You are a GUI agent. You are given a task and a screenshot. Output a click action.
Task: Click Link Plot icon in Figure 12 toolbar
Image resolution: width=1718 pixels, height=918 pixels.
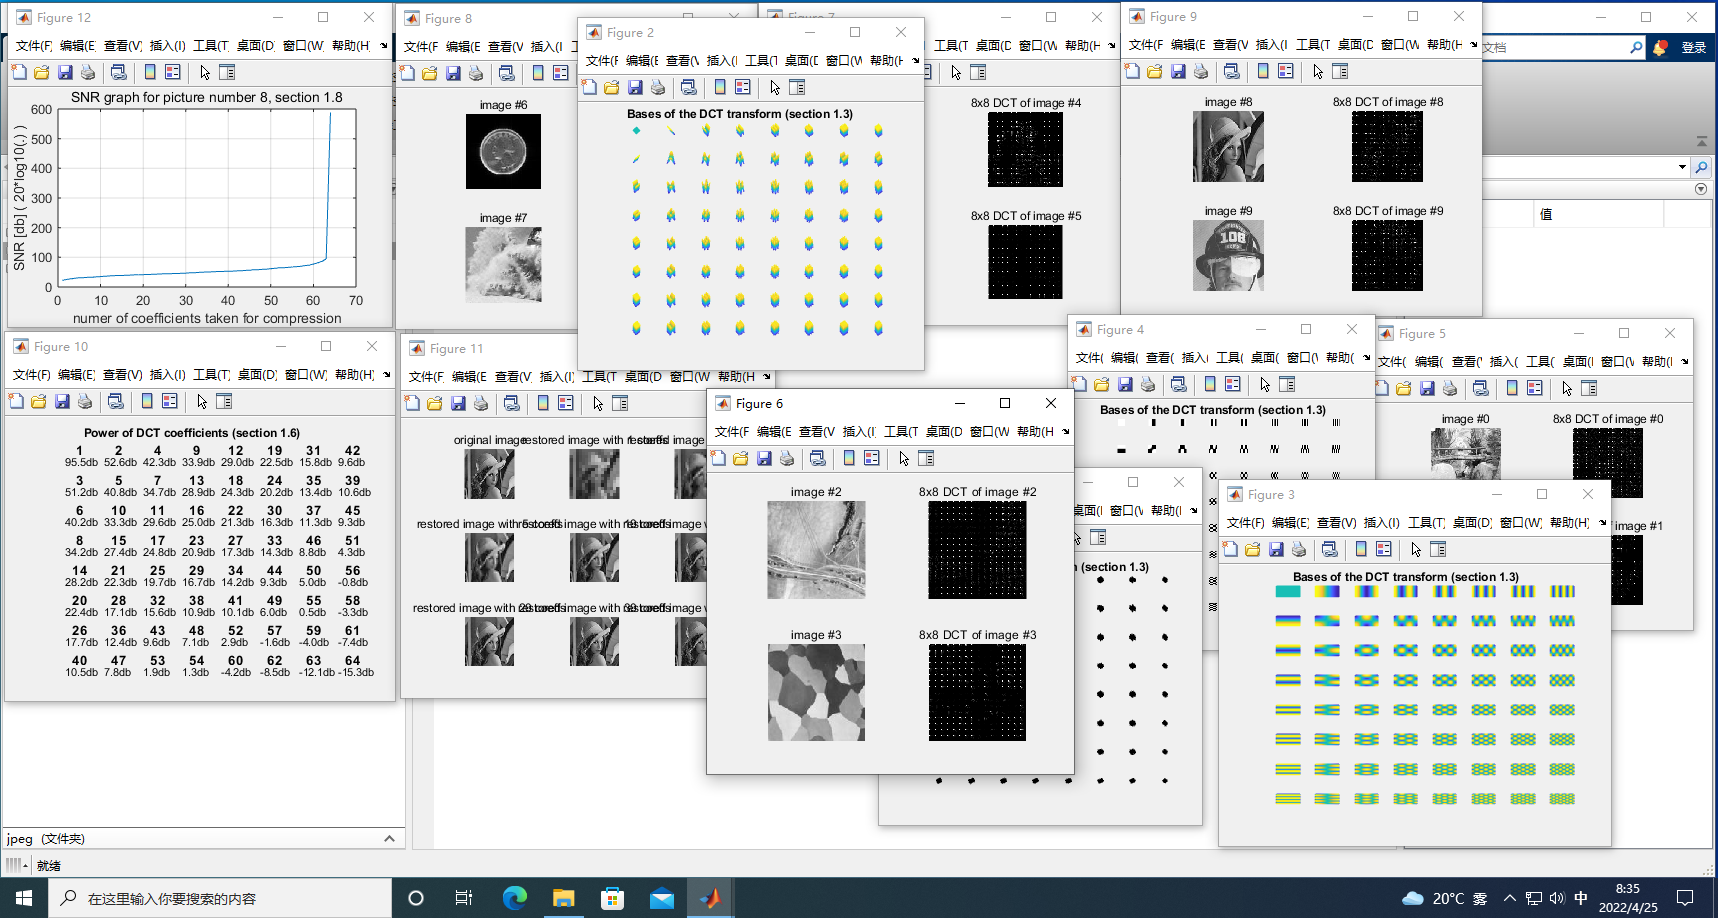coord(119,72)
